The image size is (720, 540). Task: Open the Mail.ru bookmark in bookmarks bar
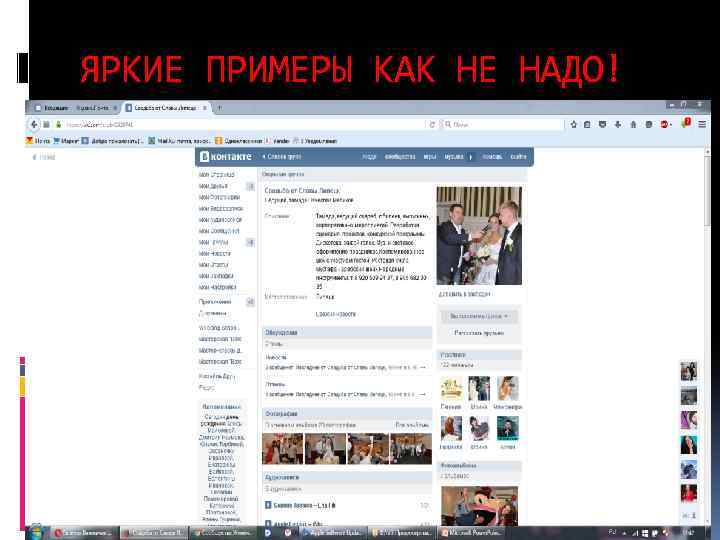pyautogui.click(x=179, y=141)
